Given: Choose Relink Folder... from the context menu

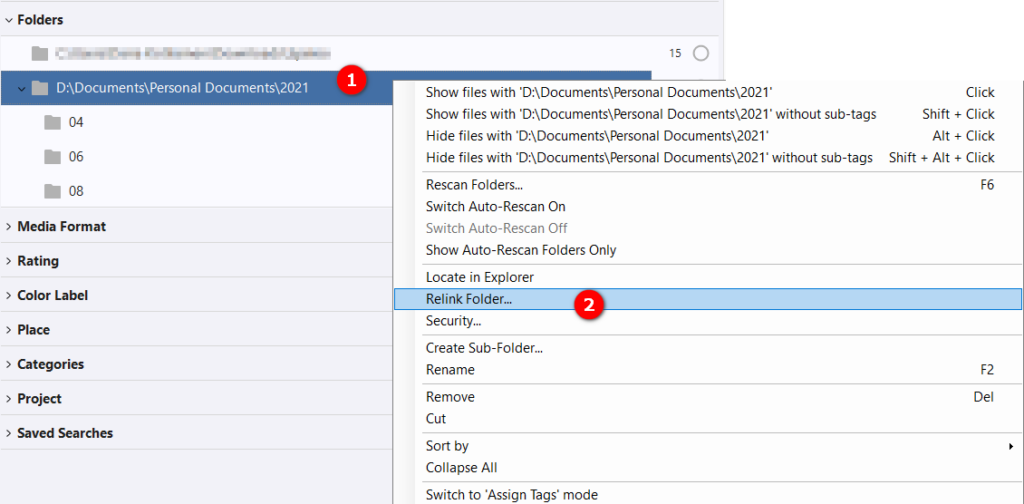Looking at the screenshot, I should 469,299.
